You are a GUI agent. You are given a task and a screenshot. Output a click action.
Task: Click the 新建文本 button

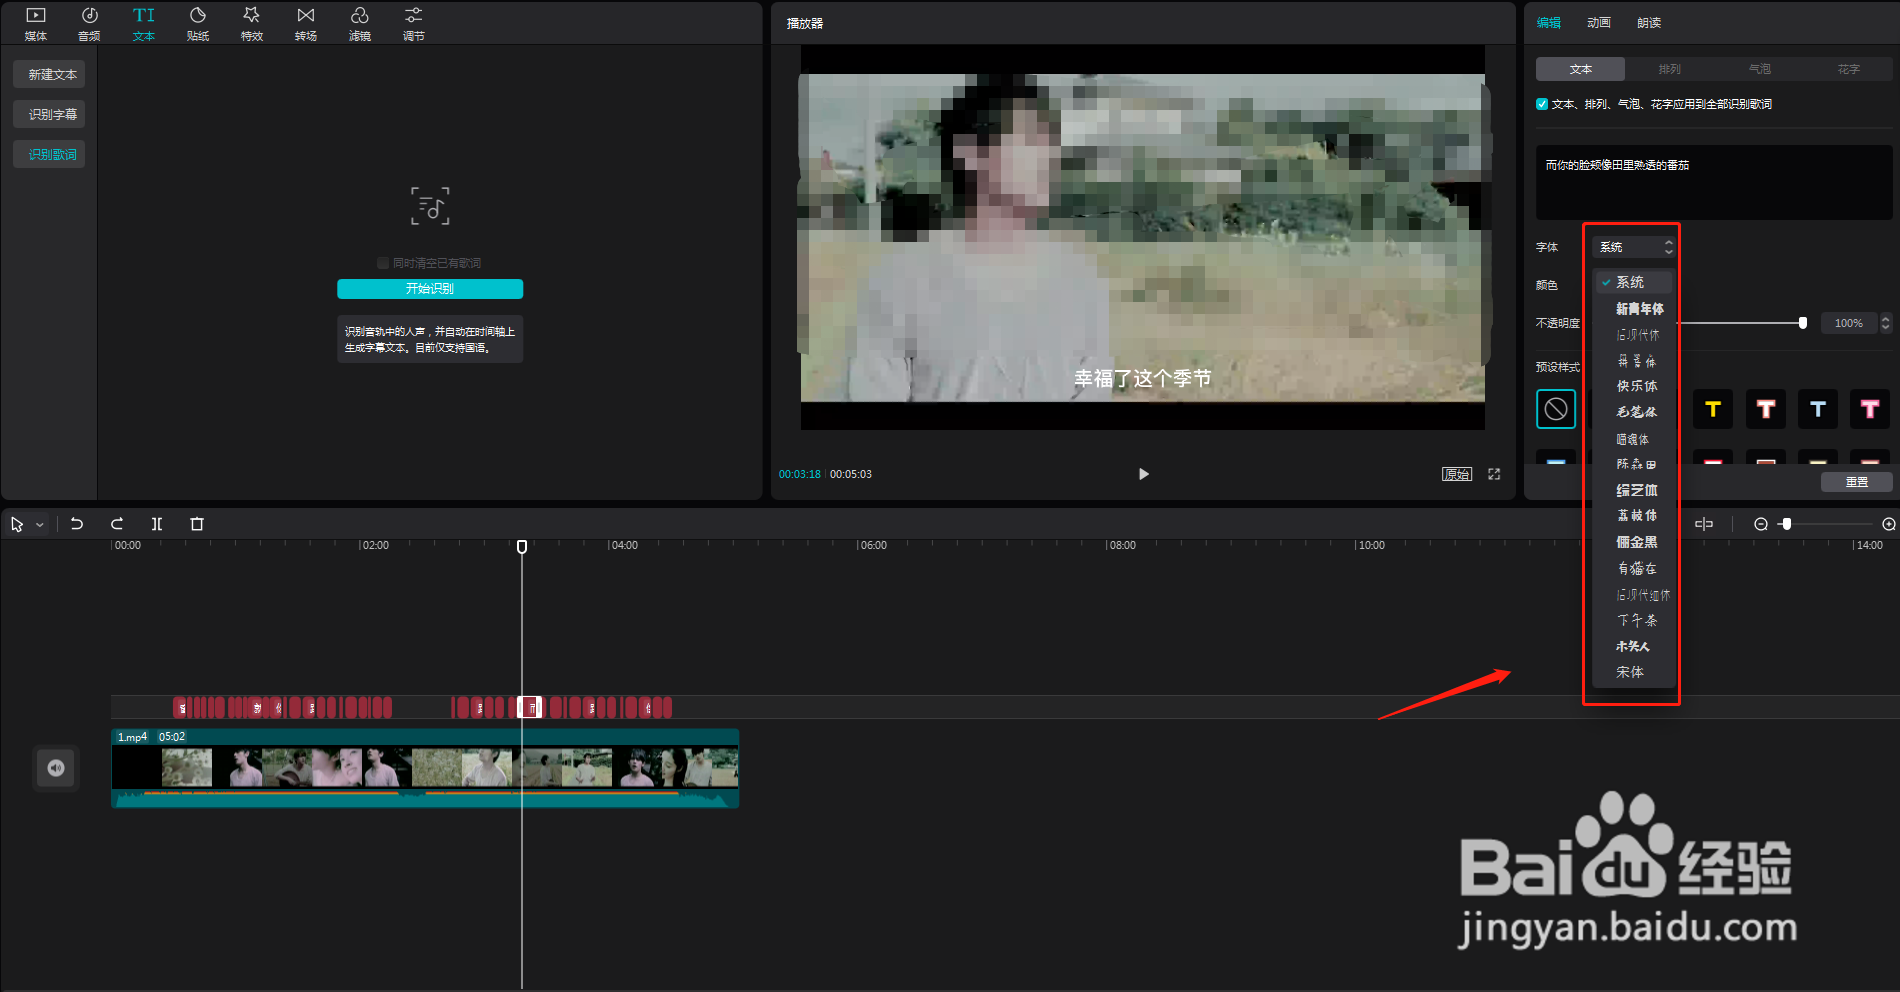[x=49, y=74]
